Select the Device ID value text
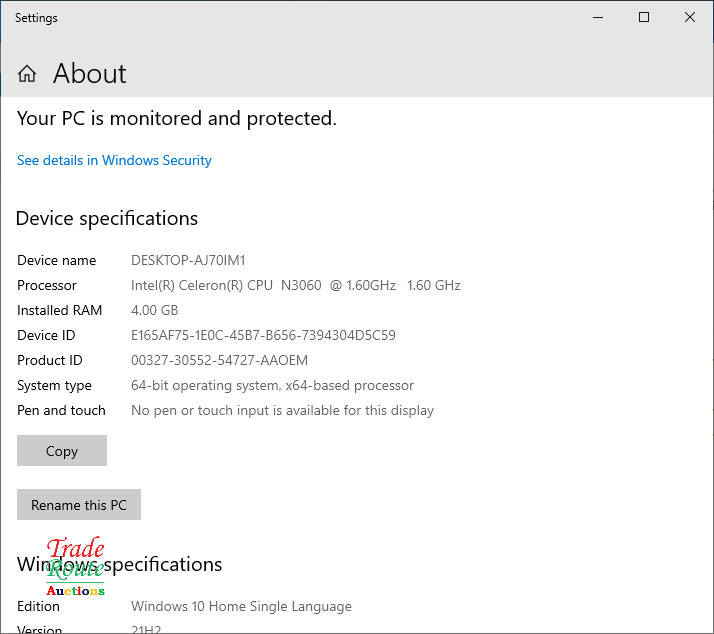This screenshot has height=634, width=714. pos(263,335)
